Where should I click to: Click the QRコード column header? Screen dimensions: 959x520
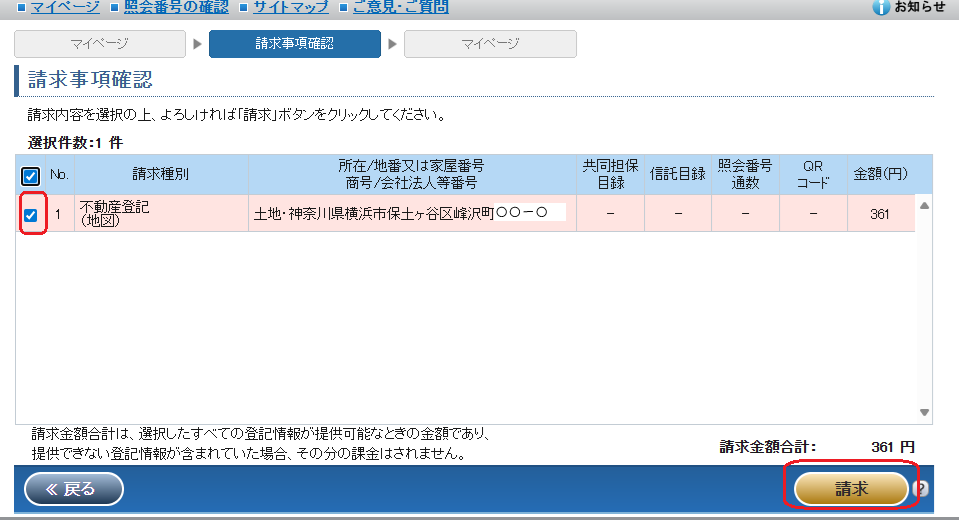813,174
